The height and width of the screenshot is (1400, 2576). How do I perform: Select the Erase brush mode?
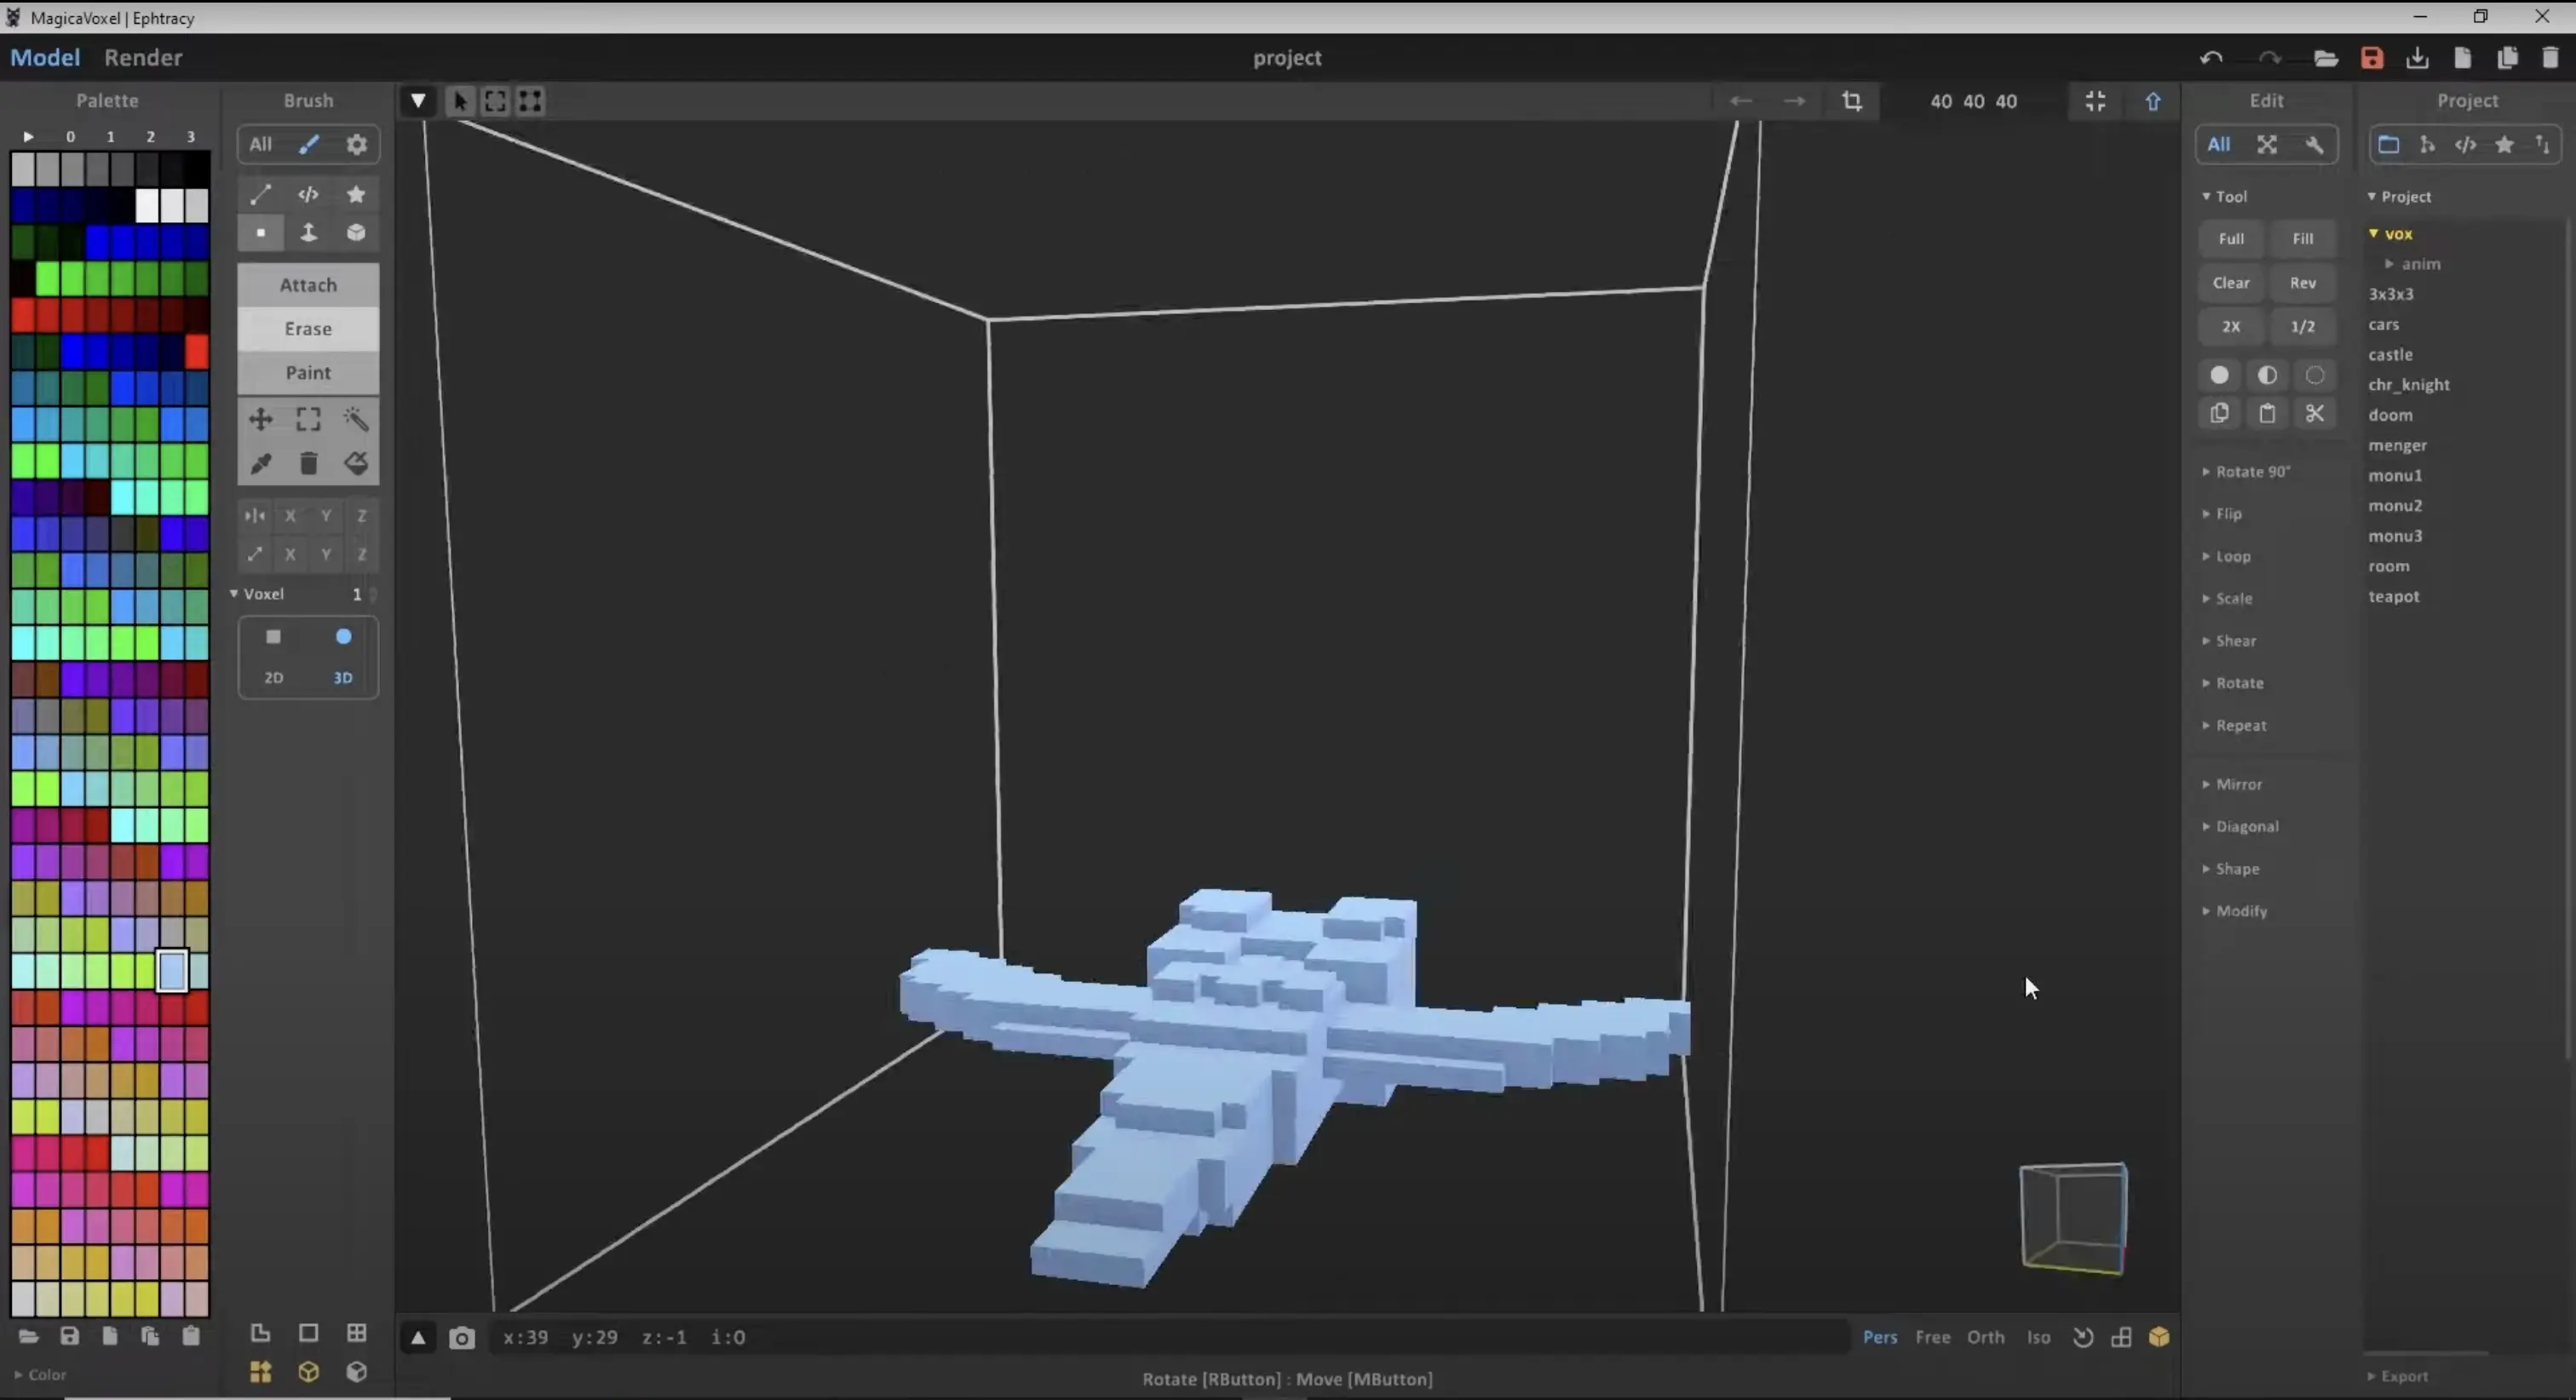[x=307, y=328]
